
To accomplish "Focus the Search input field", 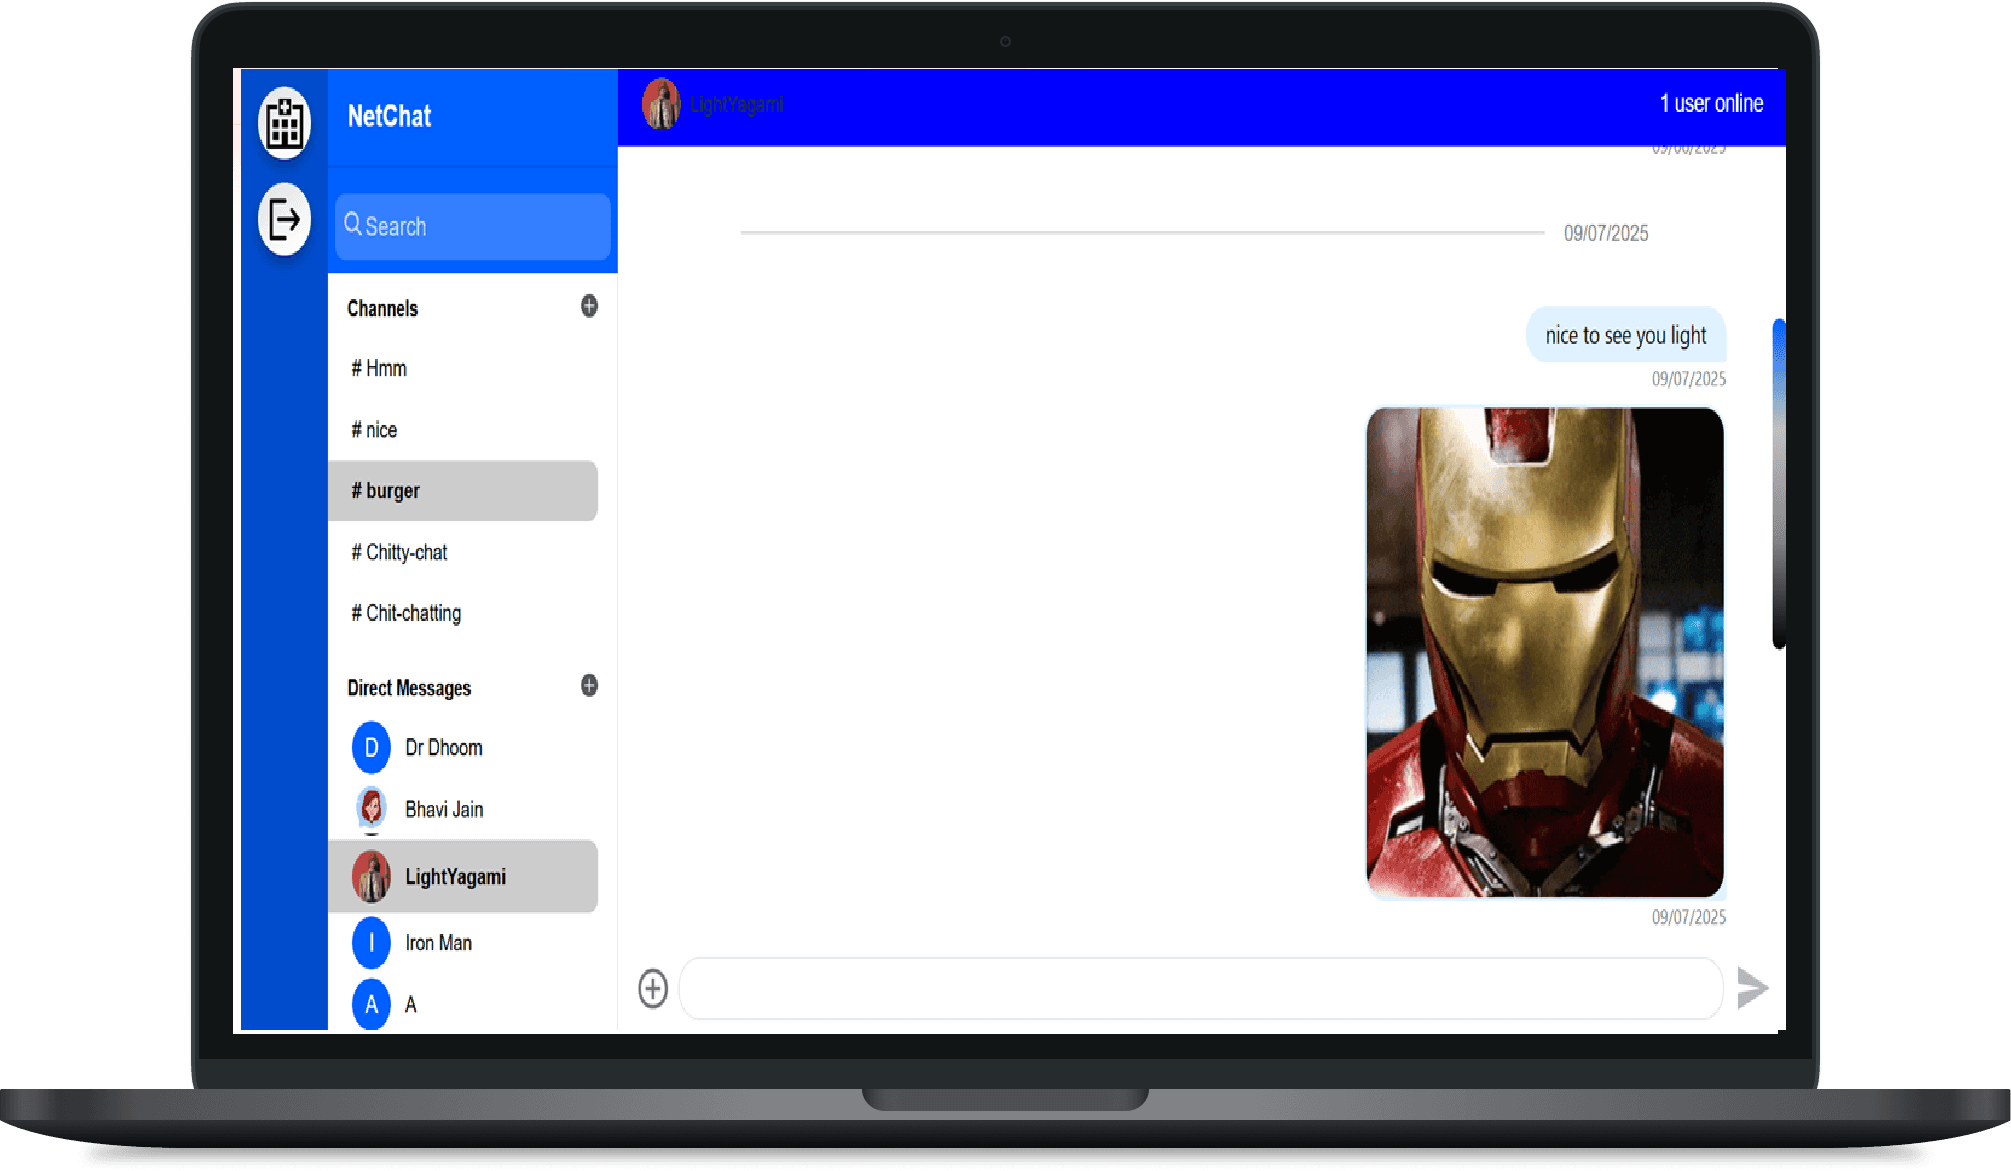I will coord(472,226).
